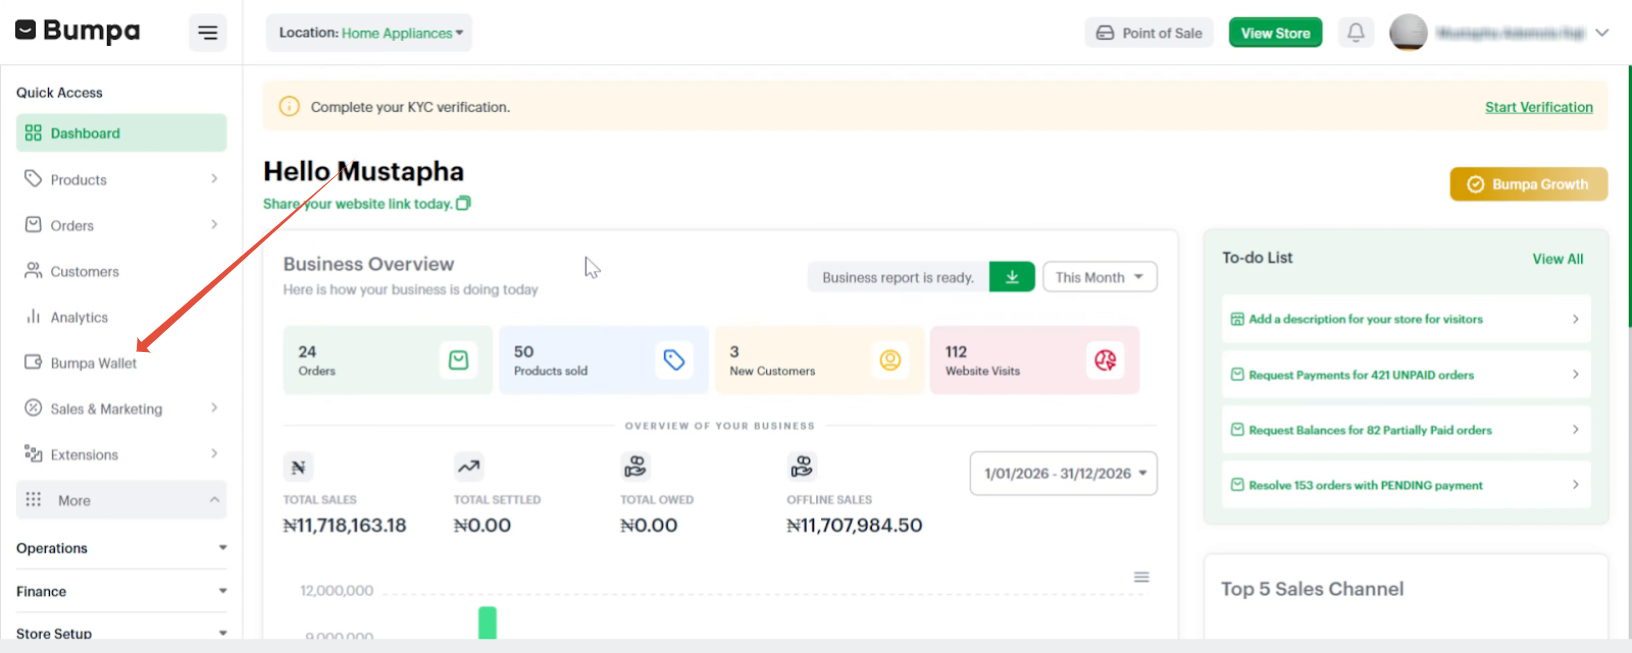Expand the Products chevron in the sidebar
1632x653 pixels.
[x=214, y=179]
